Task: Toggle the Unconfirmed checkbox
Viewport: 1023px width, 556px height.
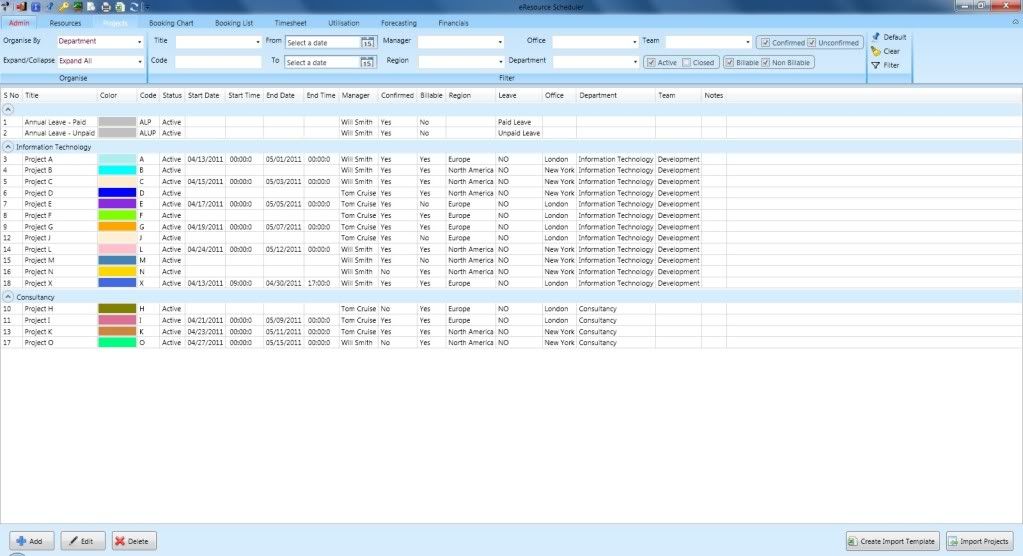Action: [x=812, y=42]
